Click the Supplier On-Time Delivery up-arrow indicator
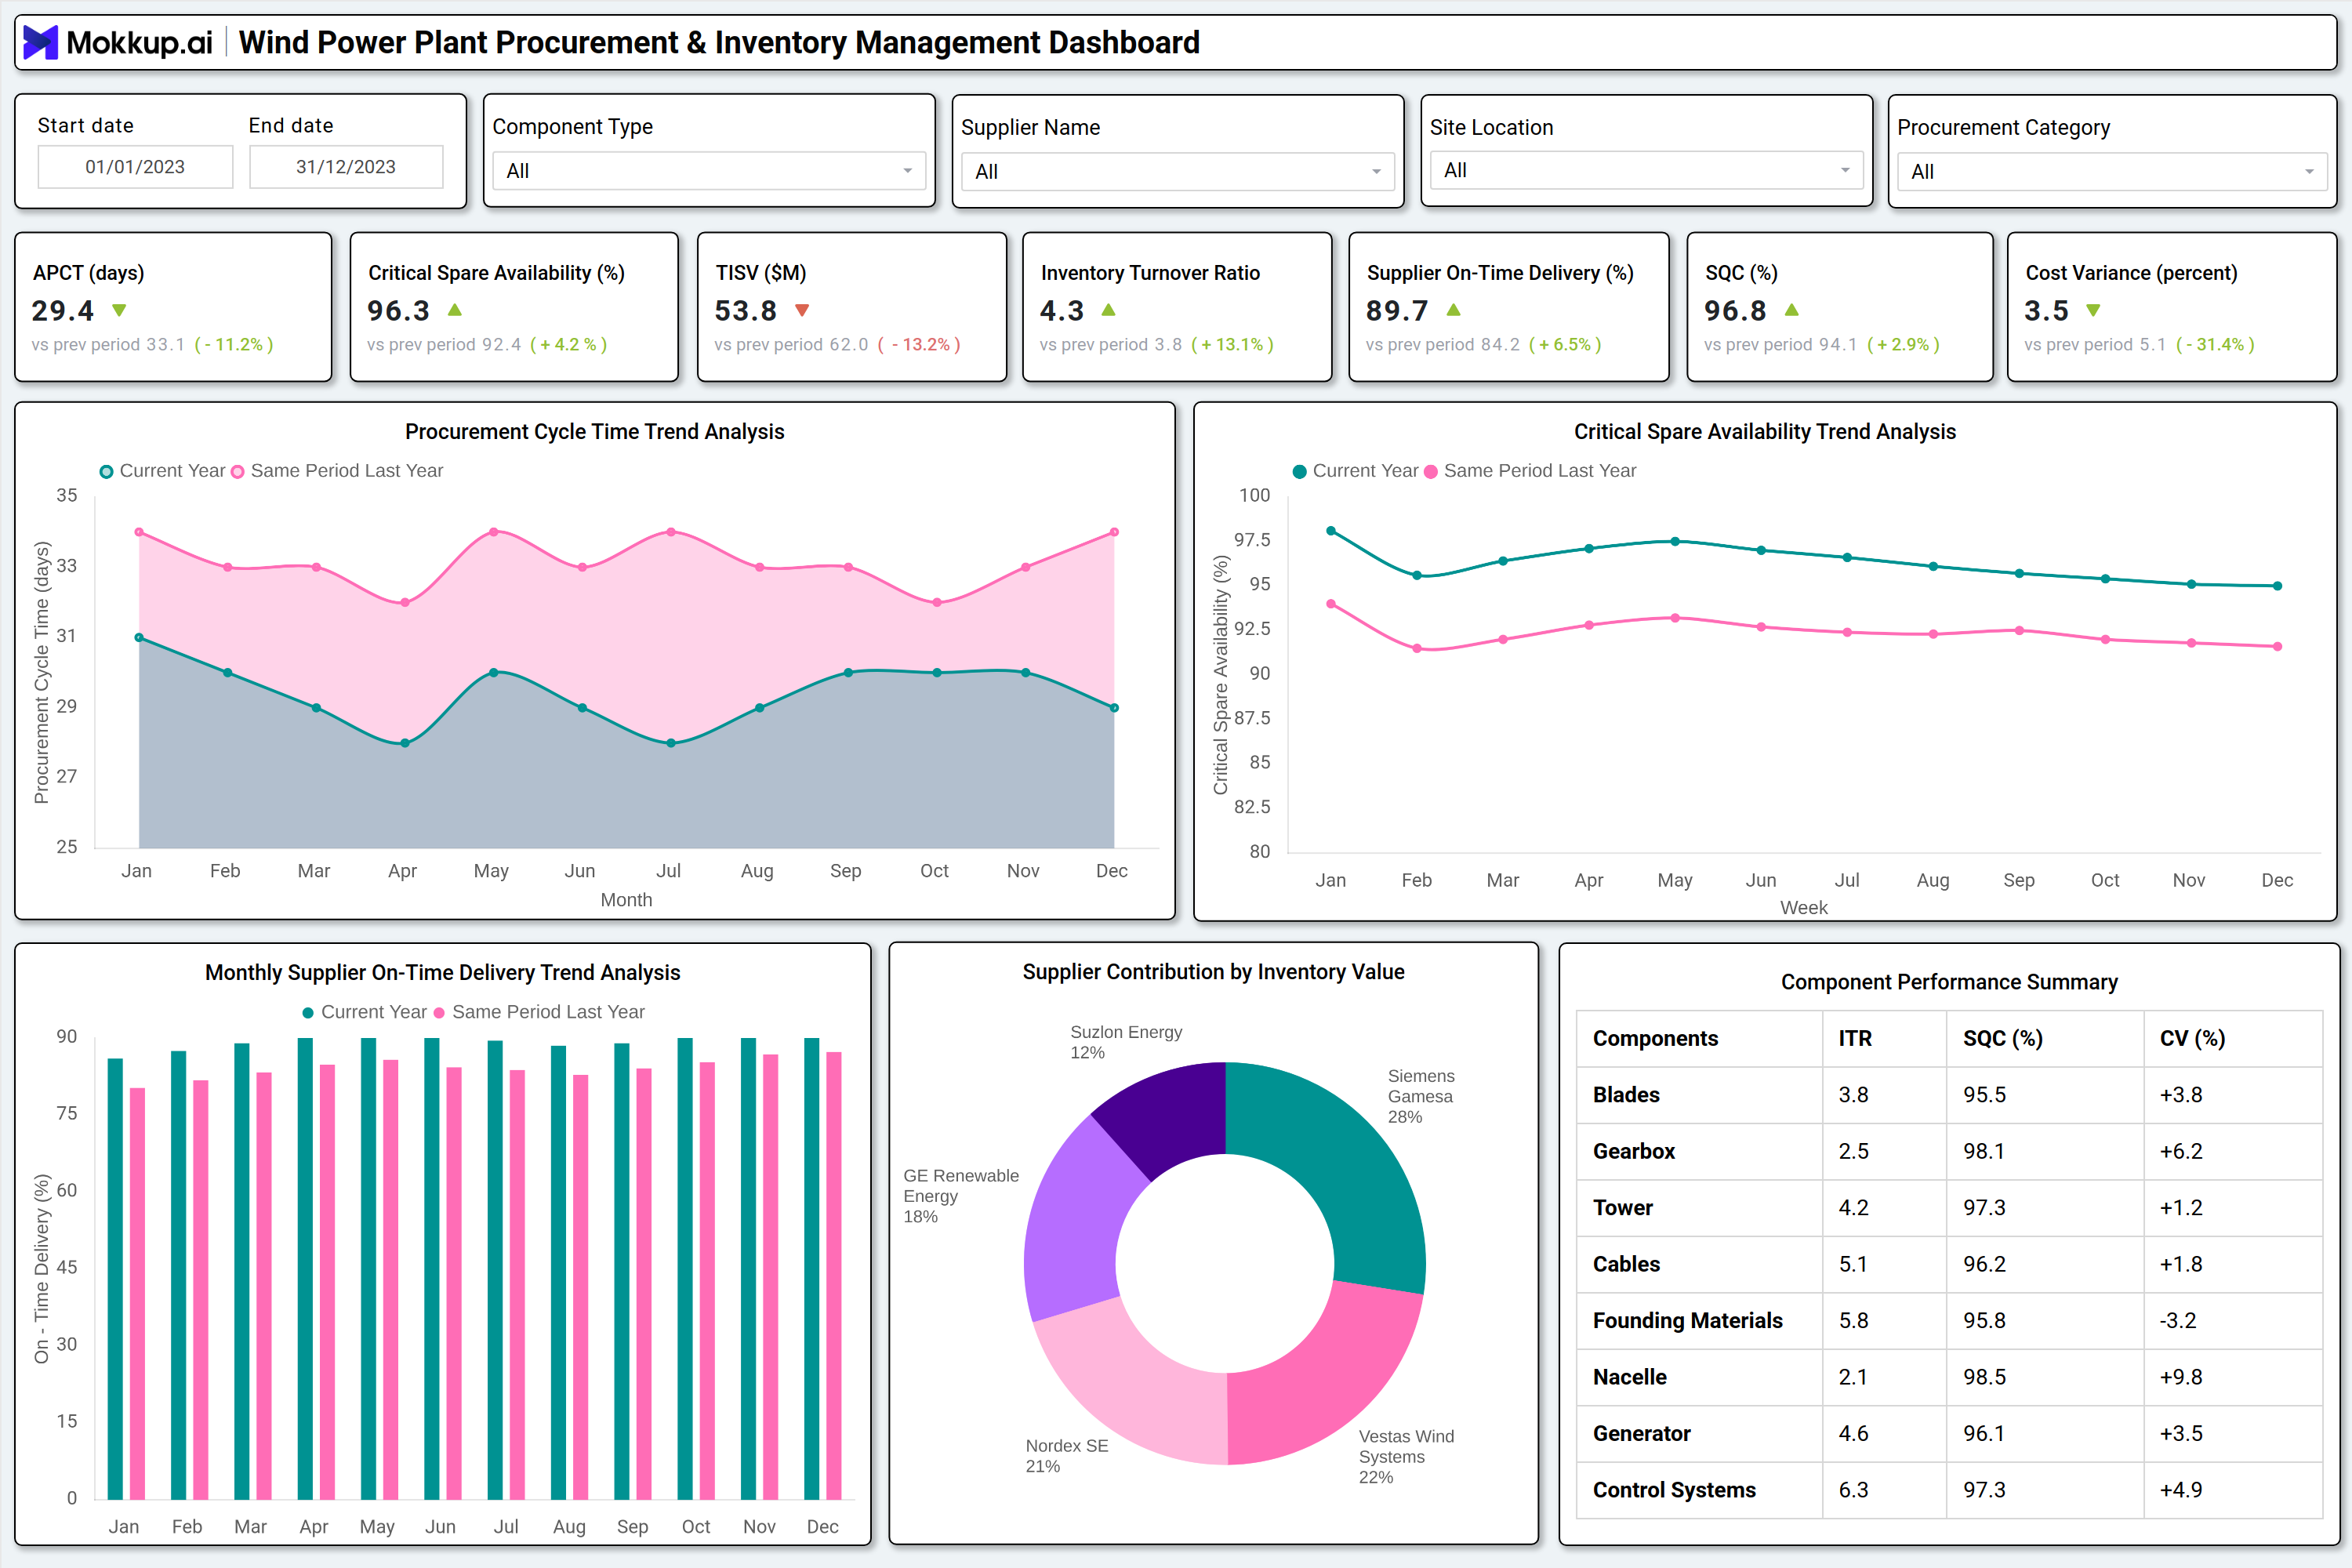 (x=1454, y=310)
